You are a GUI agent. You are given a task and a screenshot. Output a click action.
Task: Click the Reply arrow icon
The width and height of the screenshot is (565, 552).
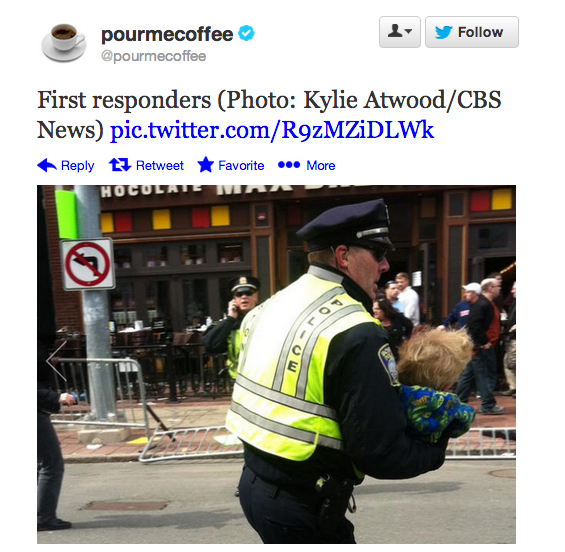[x=47, y=165]
